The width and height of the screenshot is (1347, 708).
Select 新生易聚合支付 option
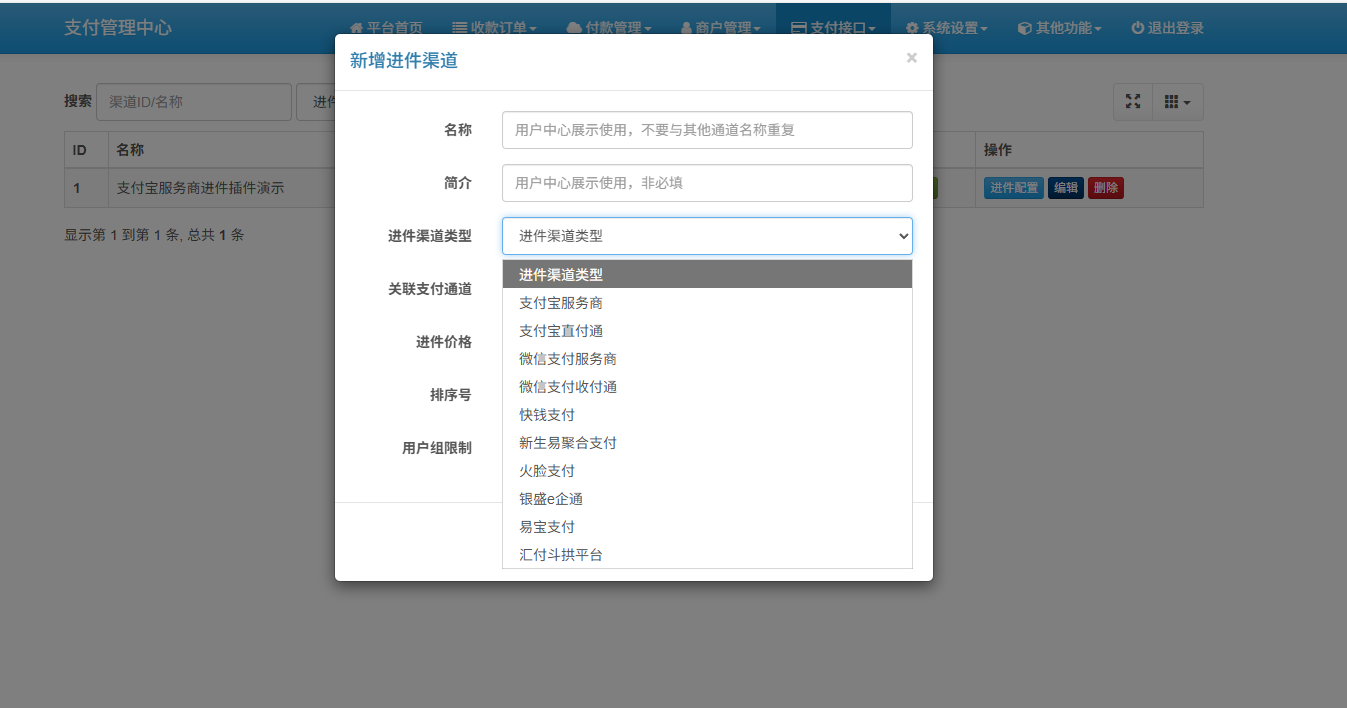pyautogui.click(x=568, y=443)
